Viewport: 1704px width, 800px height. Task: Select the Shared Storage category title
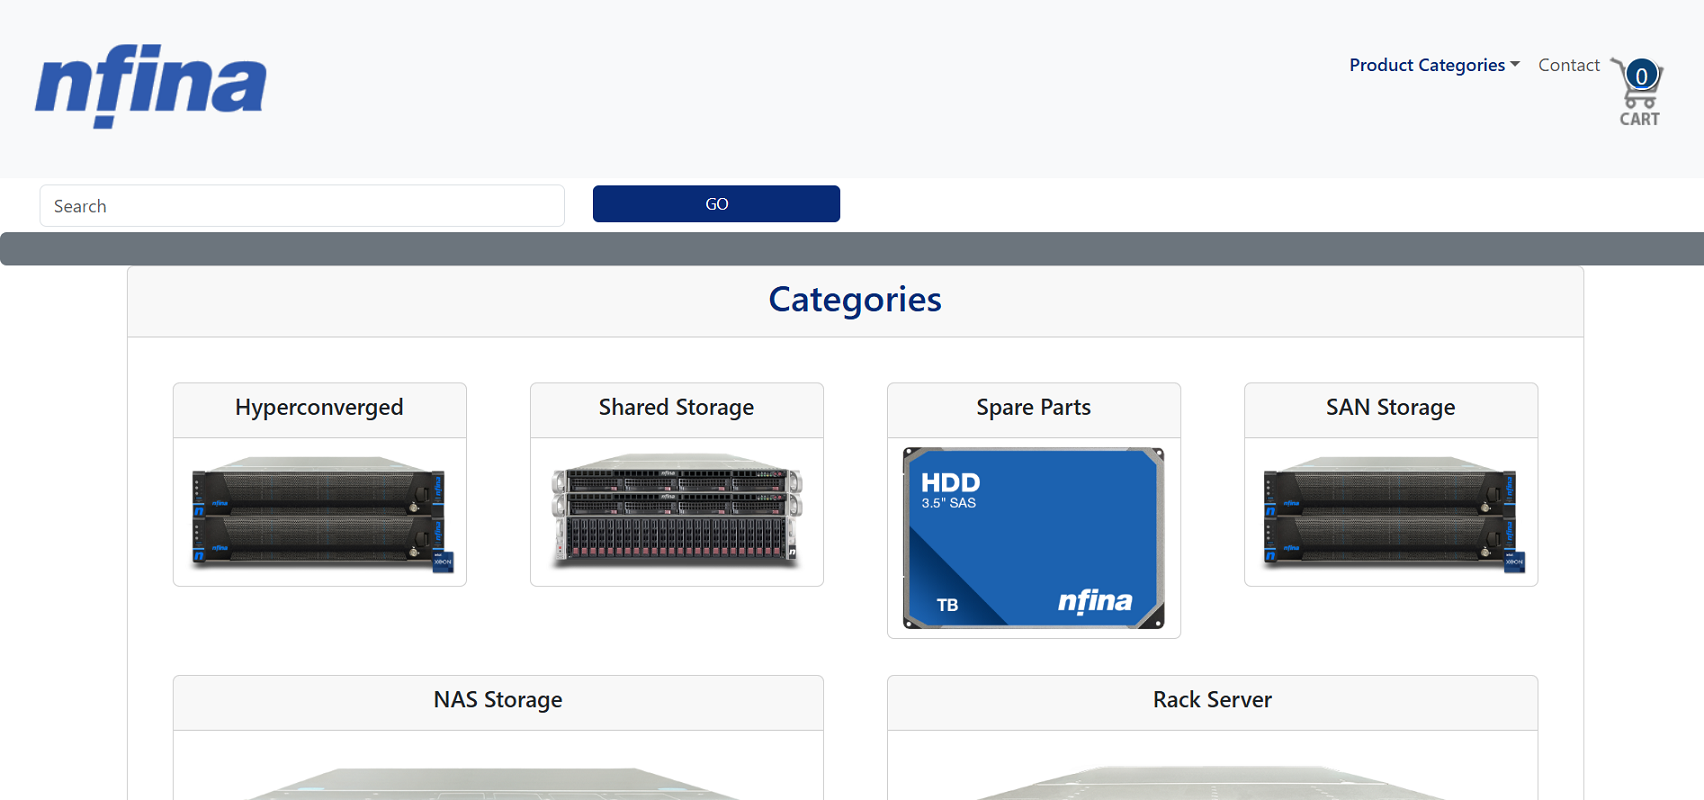pos(676,408)
